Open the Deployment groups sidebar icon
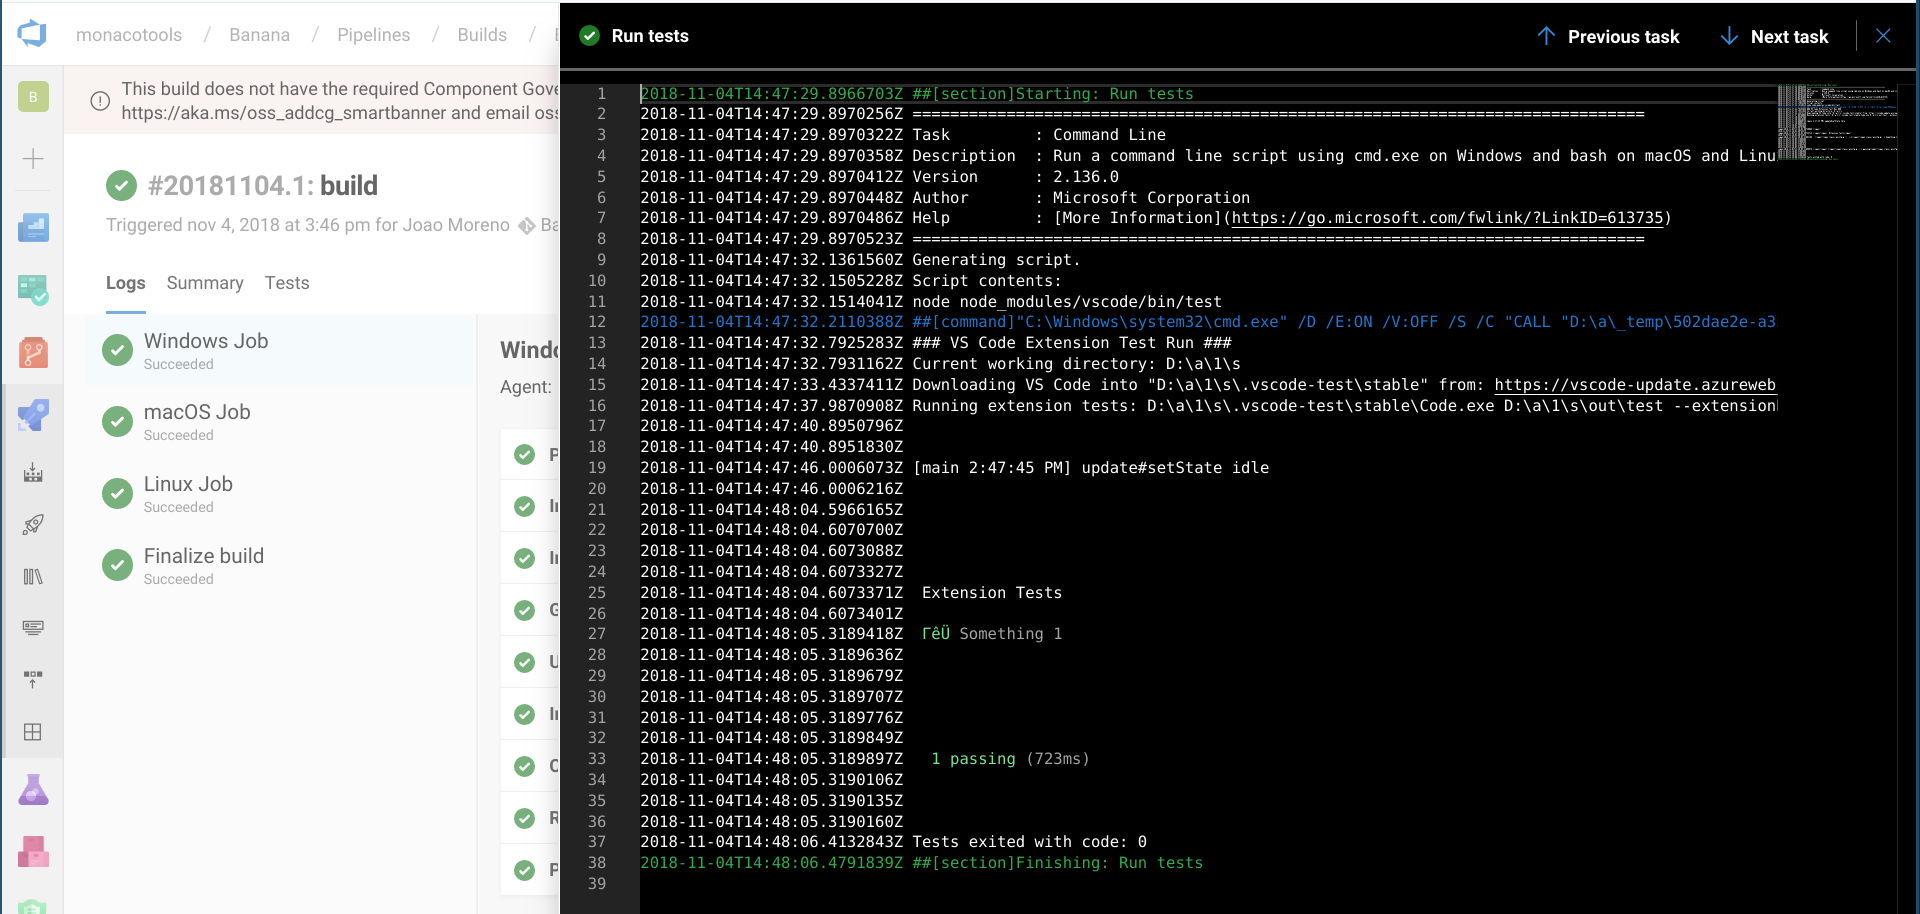The height and width of the screenshot is (914, 1920). point(33,680)
